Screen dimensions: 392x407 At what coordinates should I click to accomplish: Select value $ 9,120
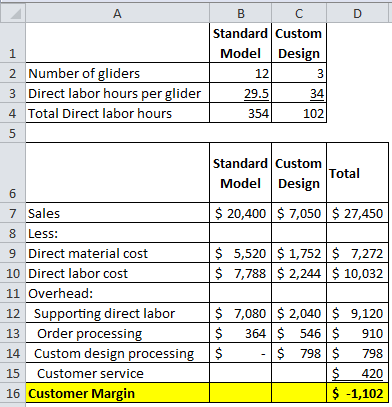coord(357,313)
